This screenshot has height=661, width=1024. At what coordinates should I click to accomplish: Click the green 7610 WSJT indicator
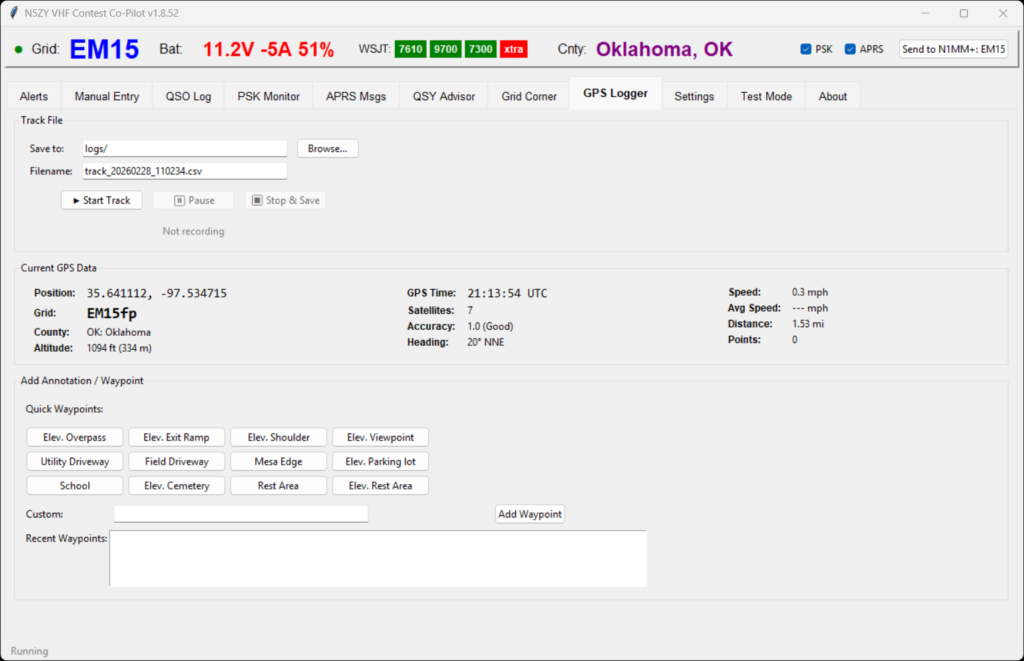click(410, 49)
